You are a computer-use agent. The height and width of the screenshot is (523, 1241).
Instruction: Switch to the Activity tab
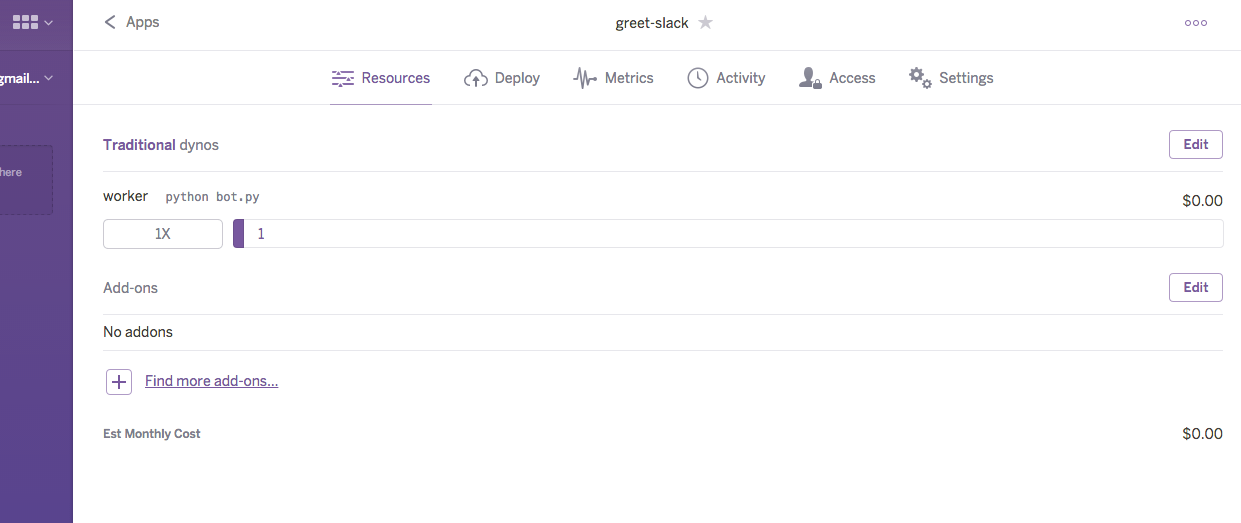726,78
